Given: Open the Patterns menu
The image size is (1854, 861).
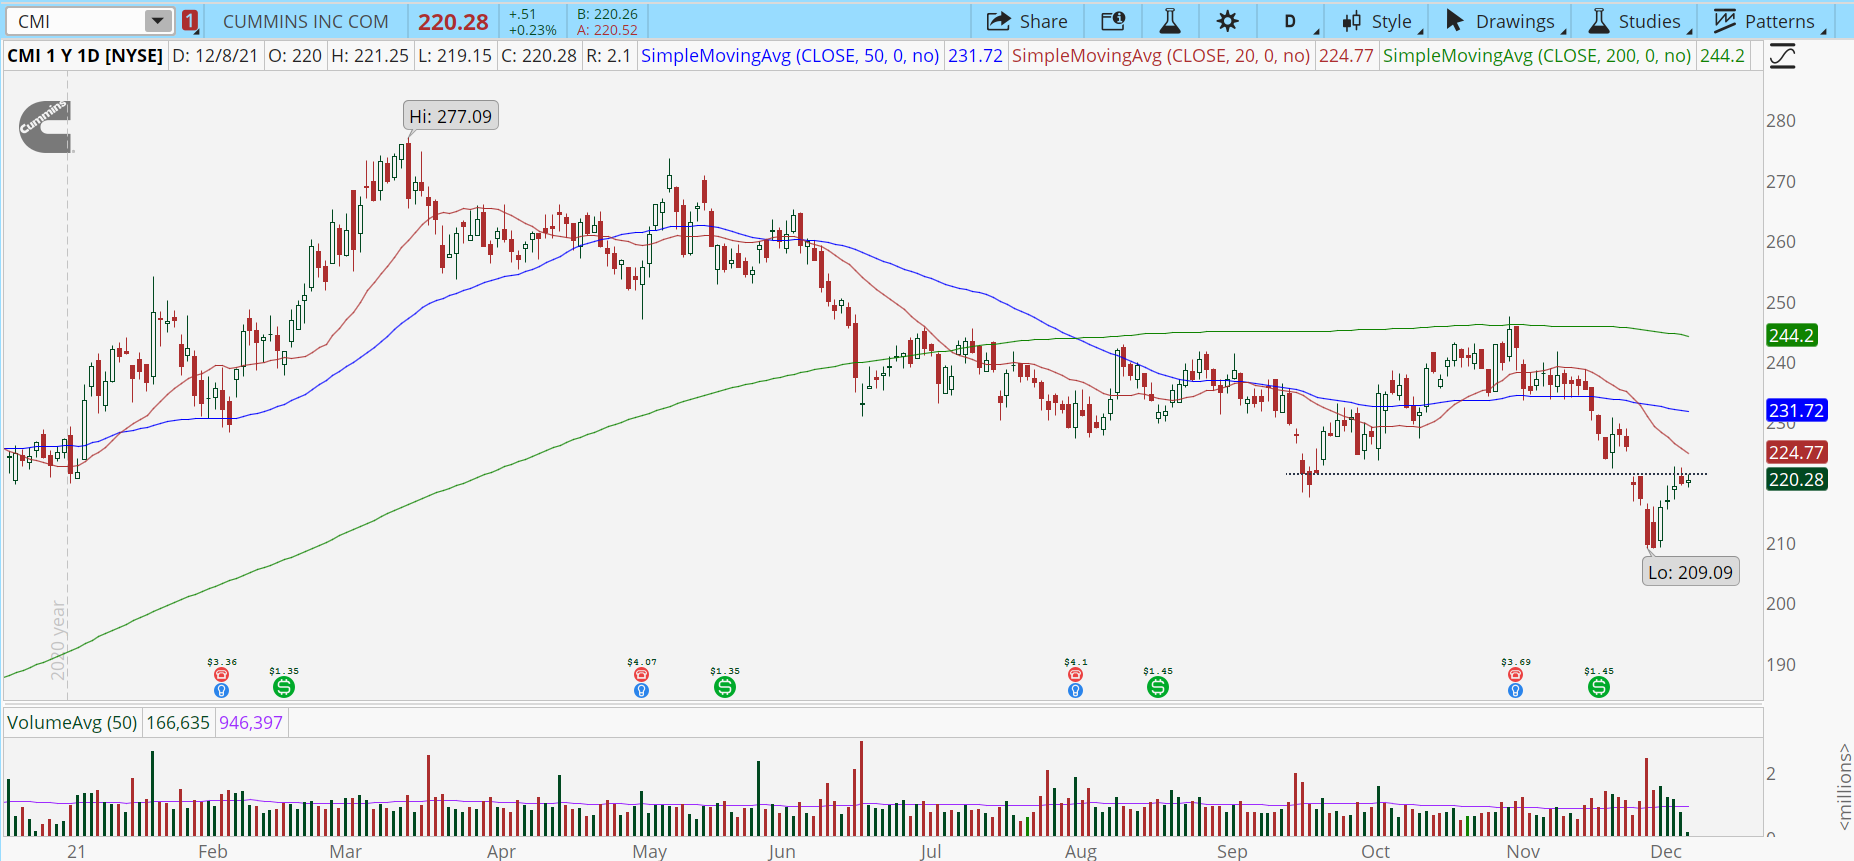Looking at the screenshot, I should tap(1768, 21).
